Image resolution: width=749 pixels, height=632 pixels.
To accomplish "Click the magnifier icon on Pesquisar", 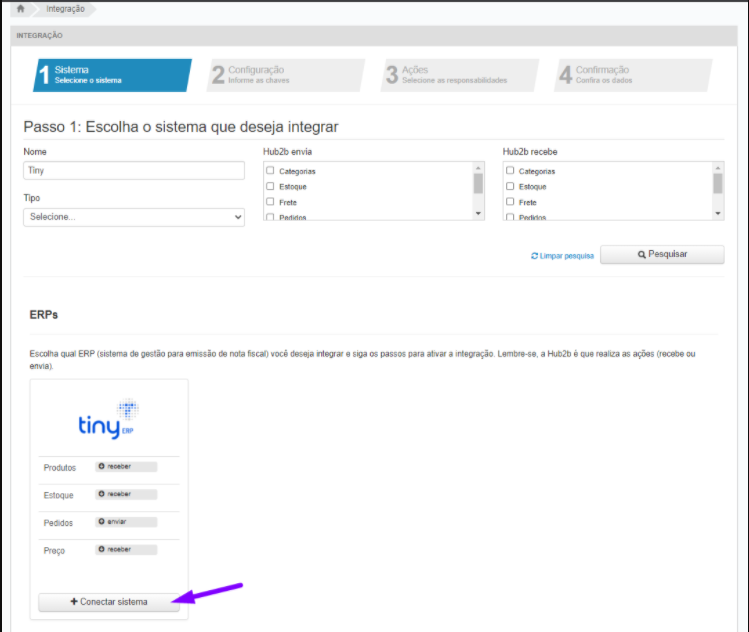I will 642,255.
